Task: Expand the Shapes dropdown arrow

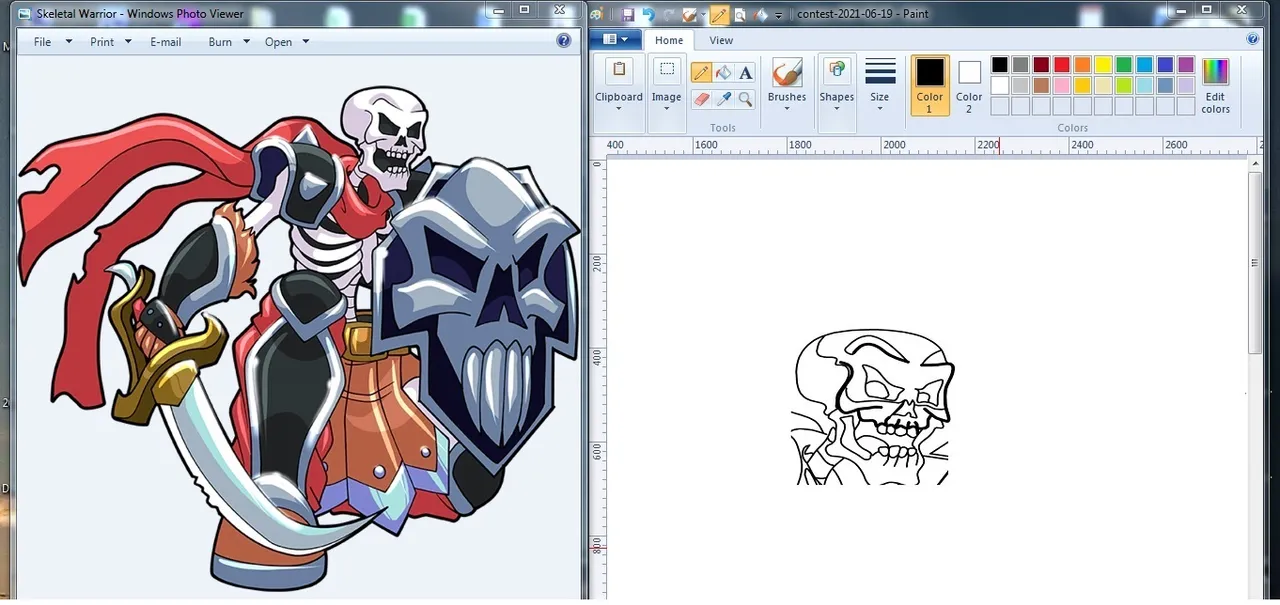Action: coord(837,109)
